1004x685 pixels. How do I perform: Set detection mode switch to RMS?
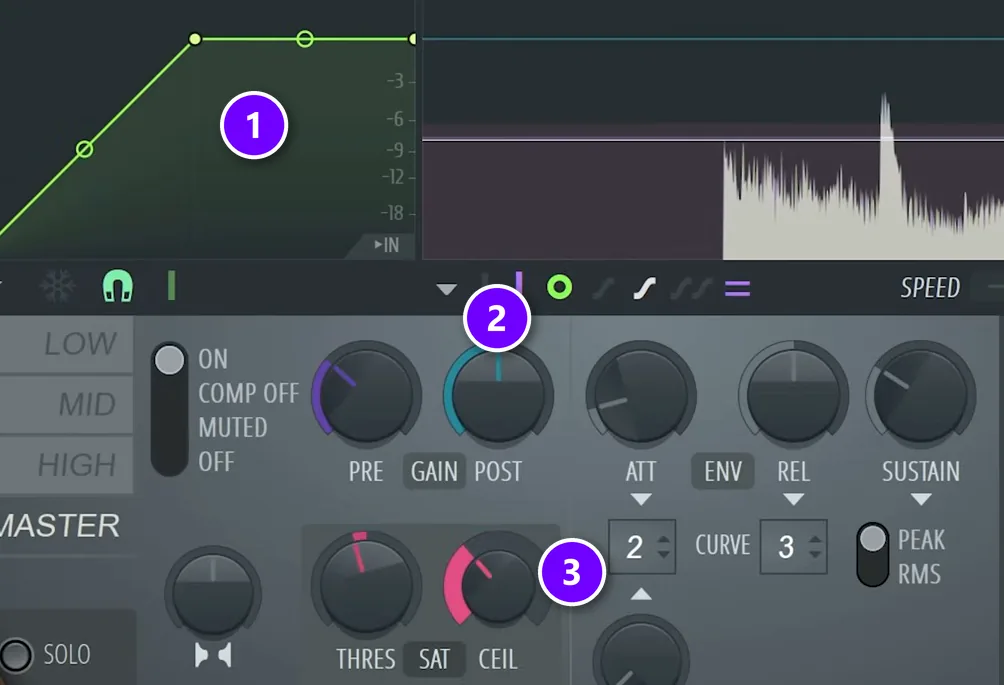919,574
